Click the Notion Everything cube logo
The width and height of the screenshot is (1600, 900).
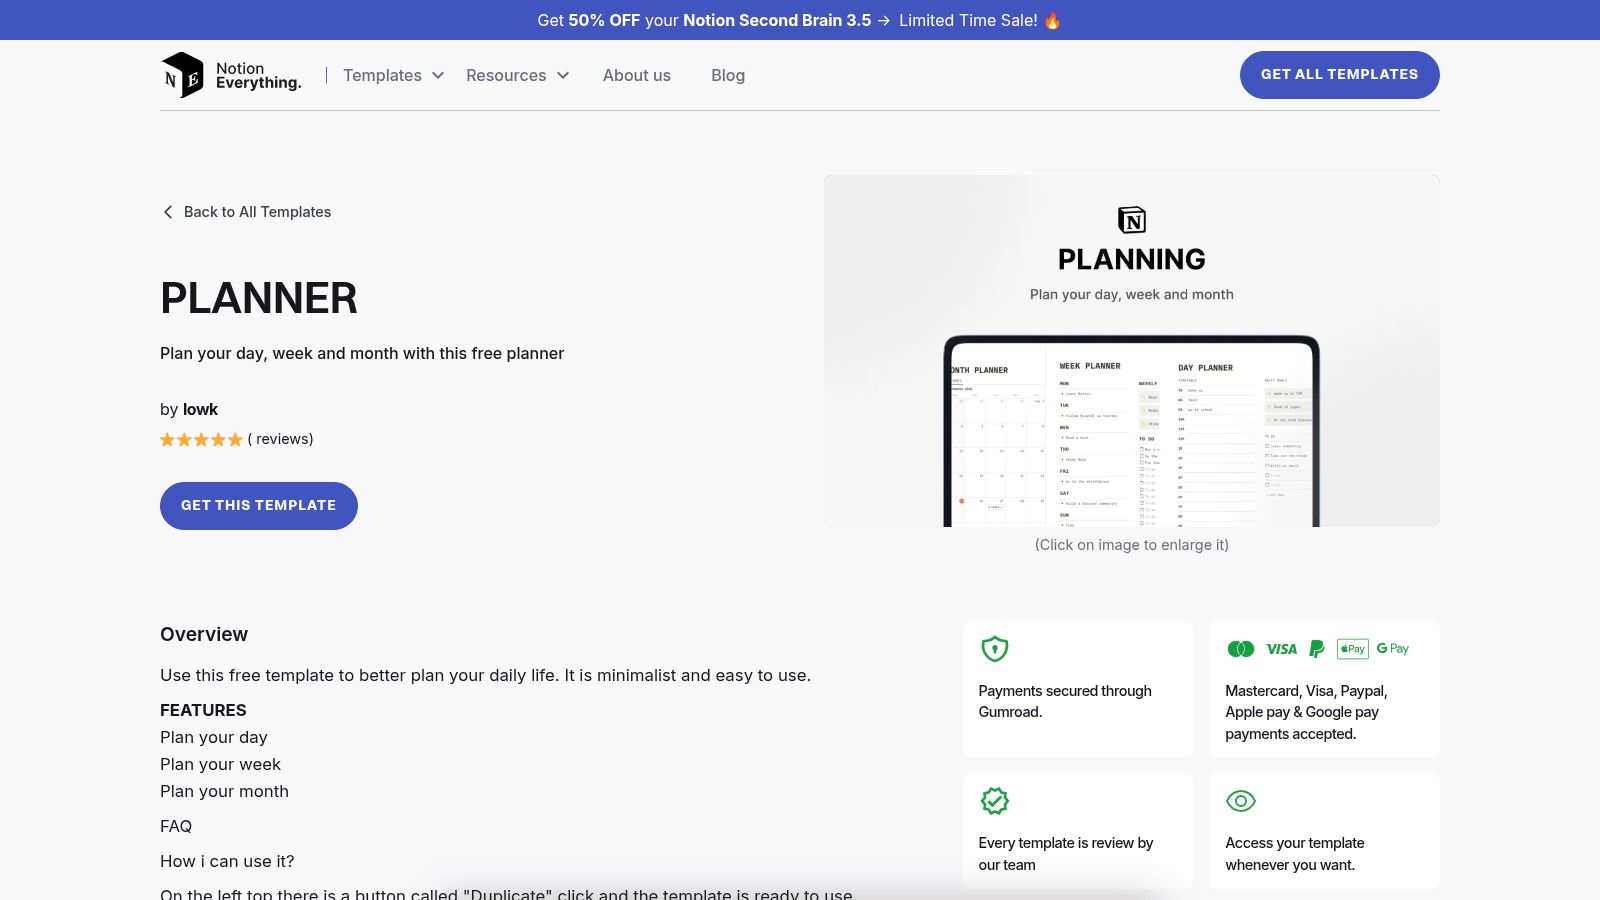182,75
